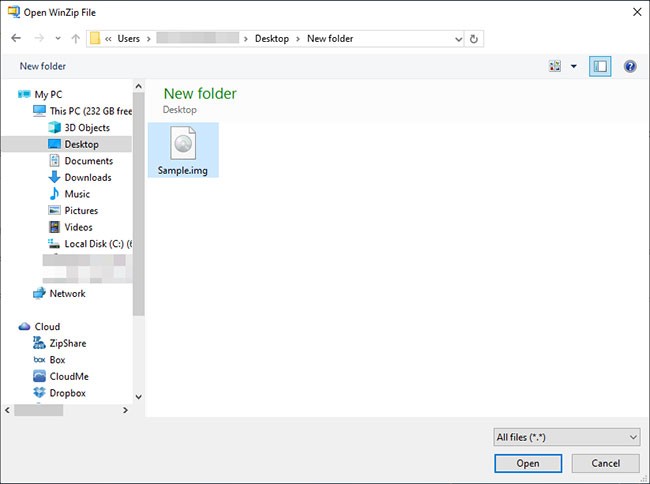Expand the address bar history dropdown
The height and width of the screenshot is (484, 650).
(457, 39)
